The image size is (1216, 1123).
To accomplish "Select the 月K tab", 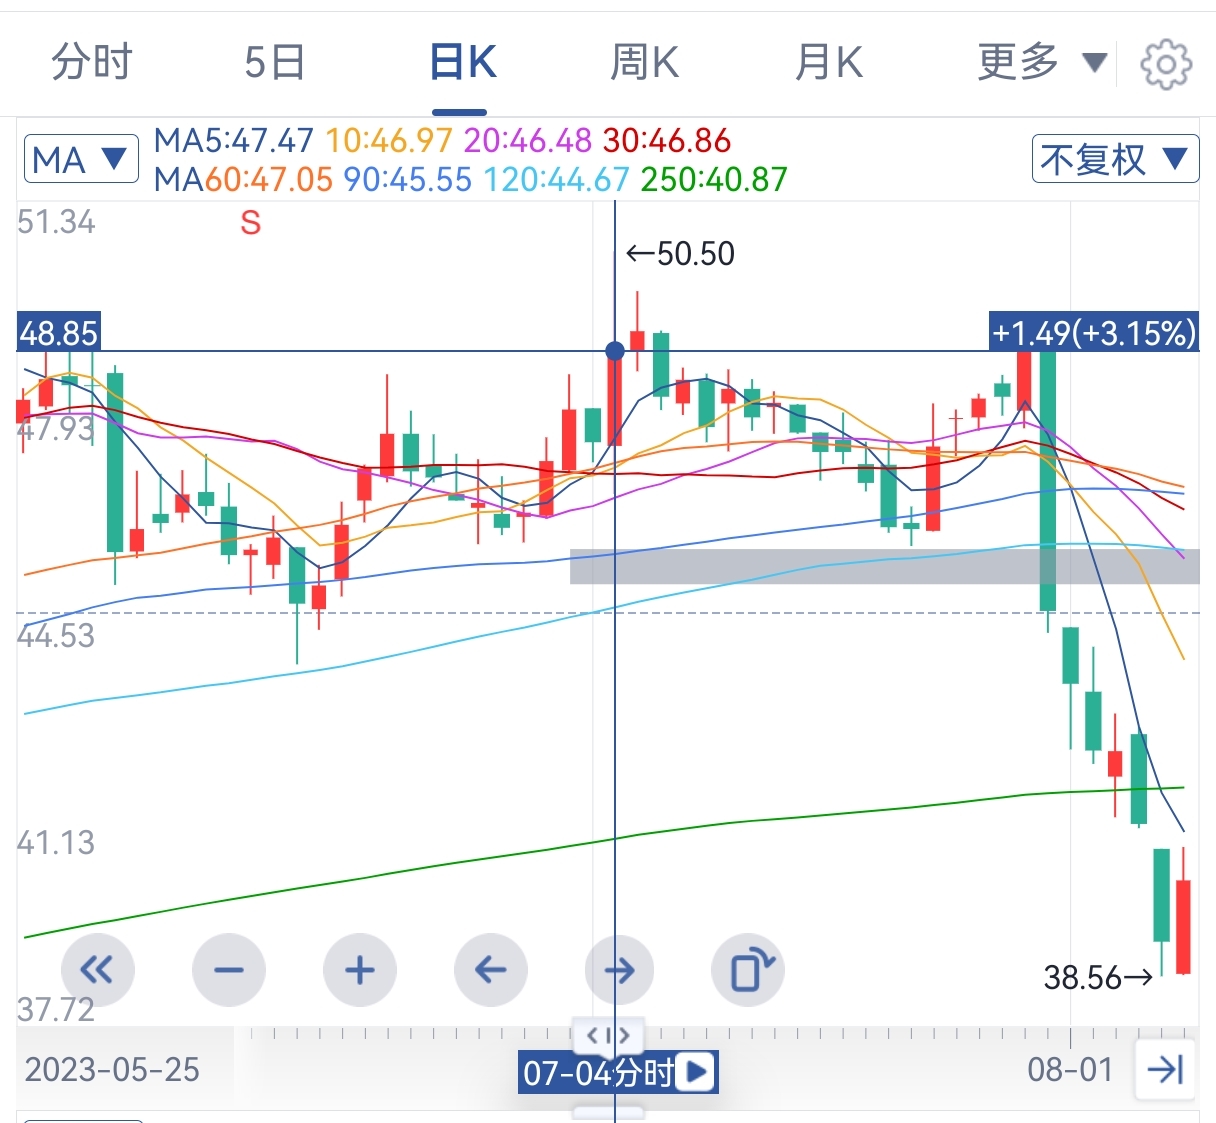I will [x=828, y=63].
